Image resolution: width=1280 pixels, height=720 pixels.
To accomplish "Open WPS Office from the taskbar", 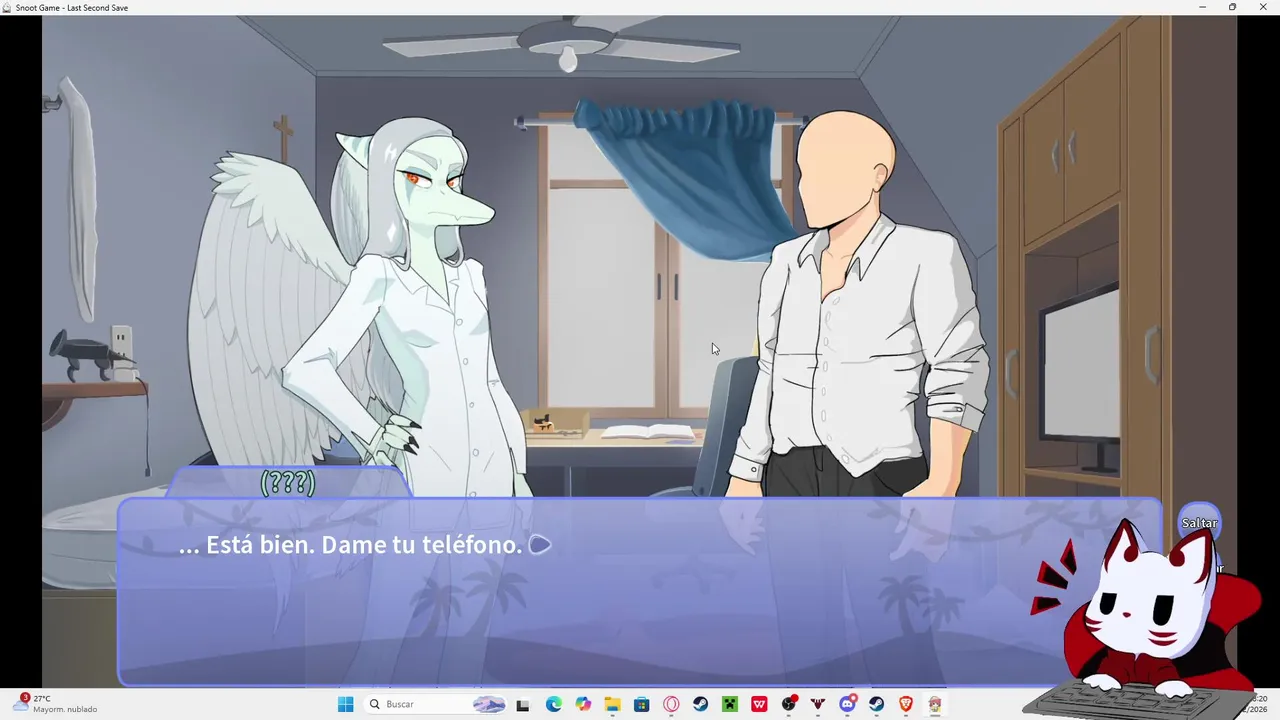I will (759, 704).
